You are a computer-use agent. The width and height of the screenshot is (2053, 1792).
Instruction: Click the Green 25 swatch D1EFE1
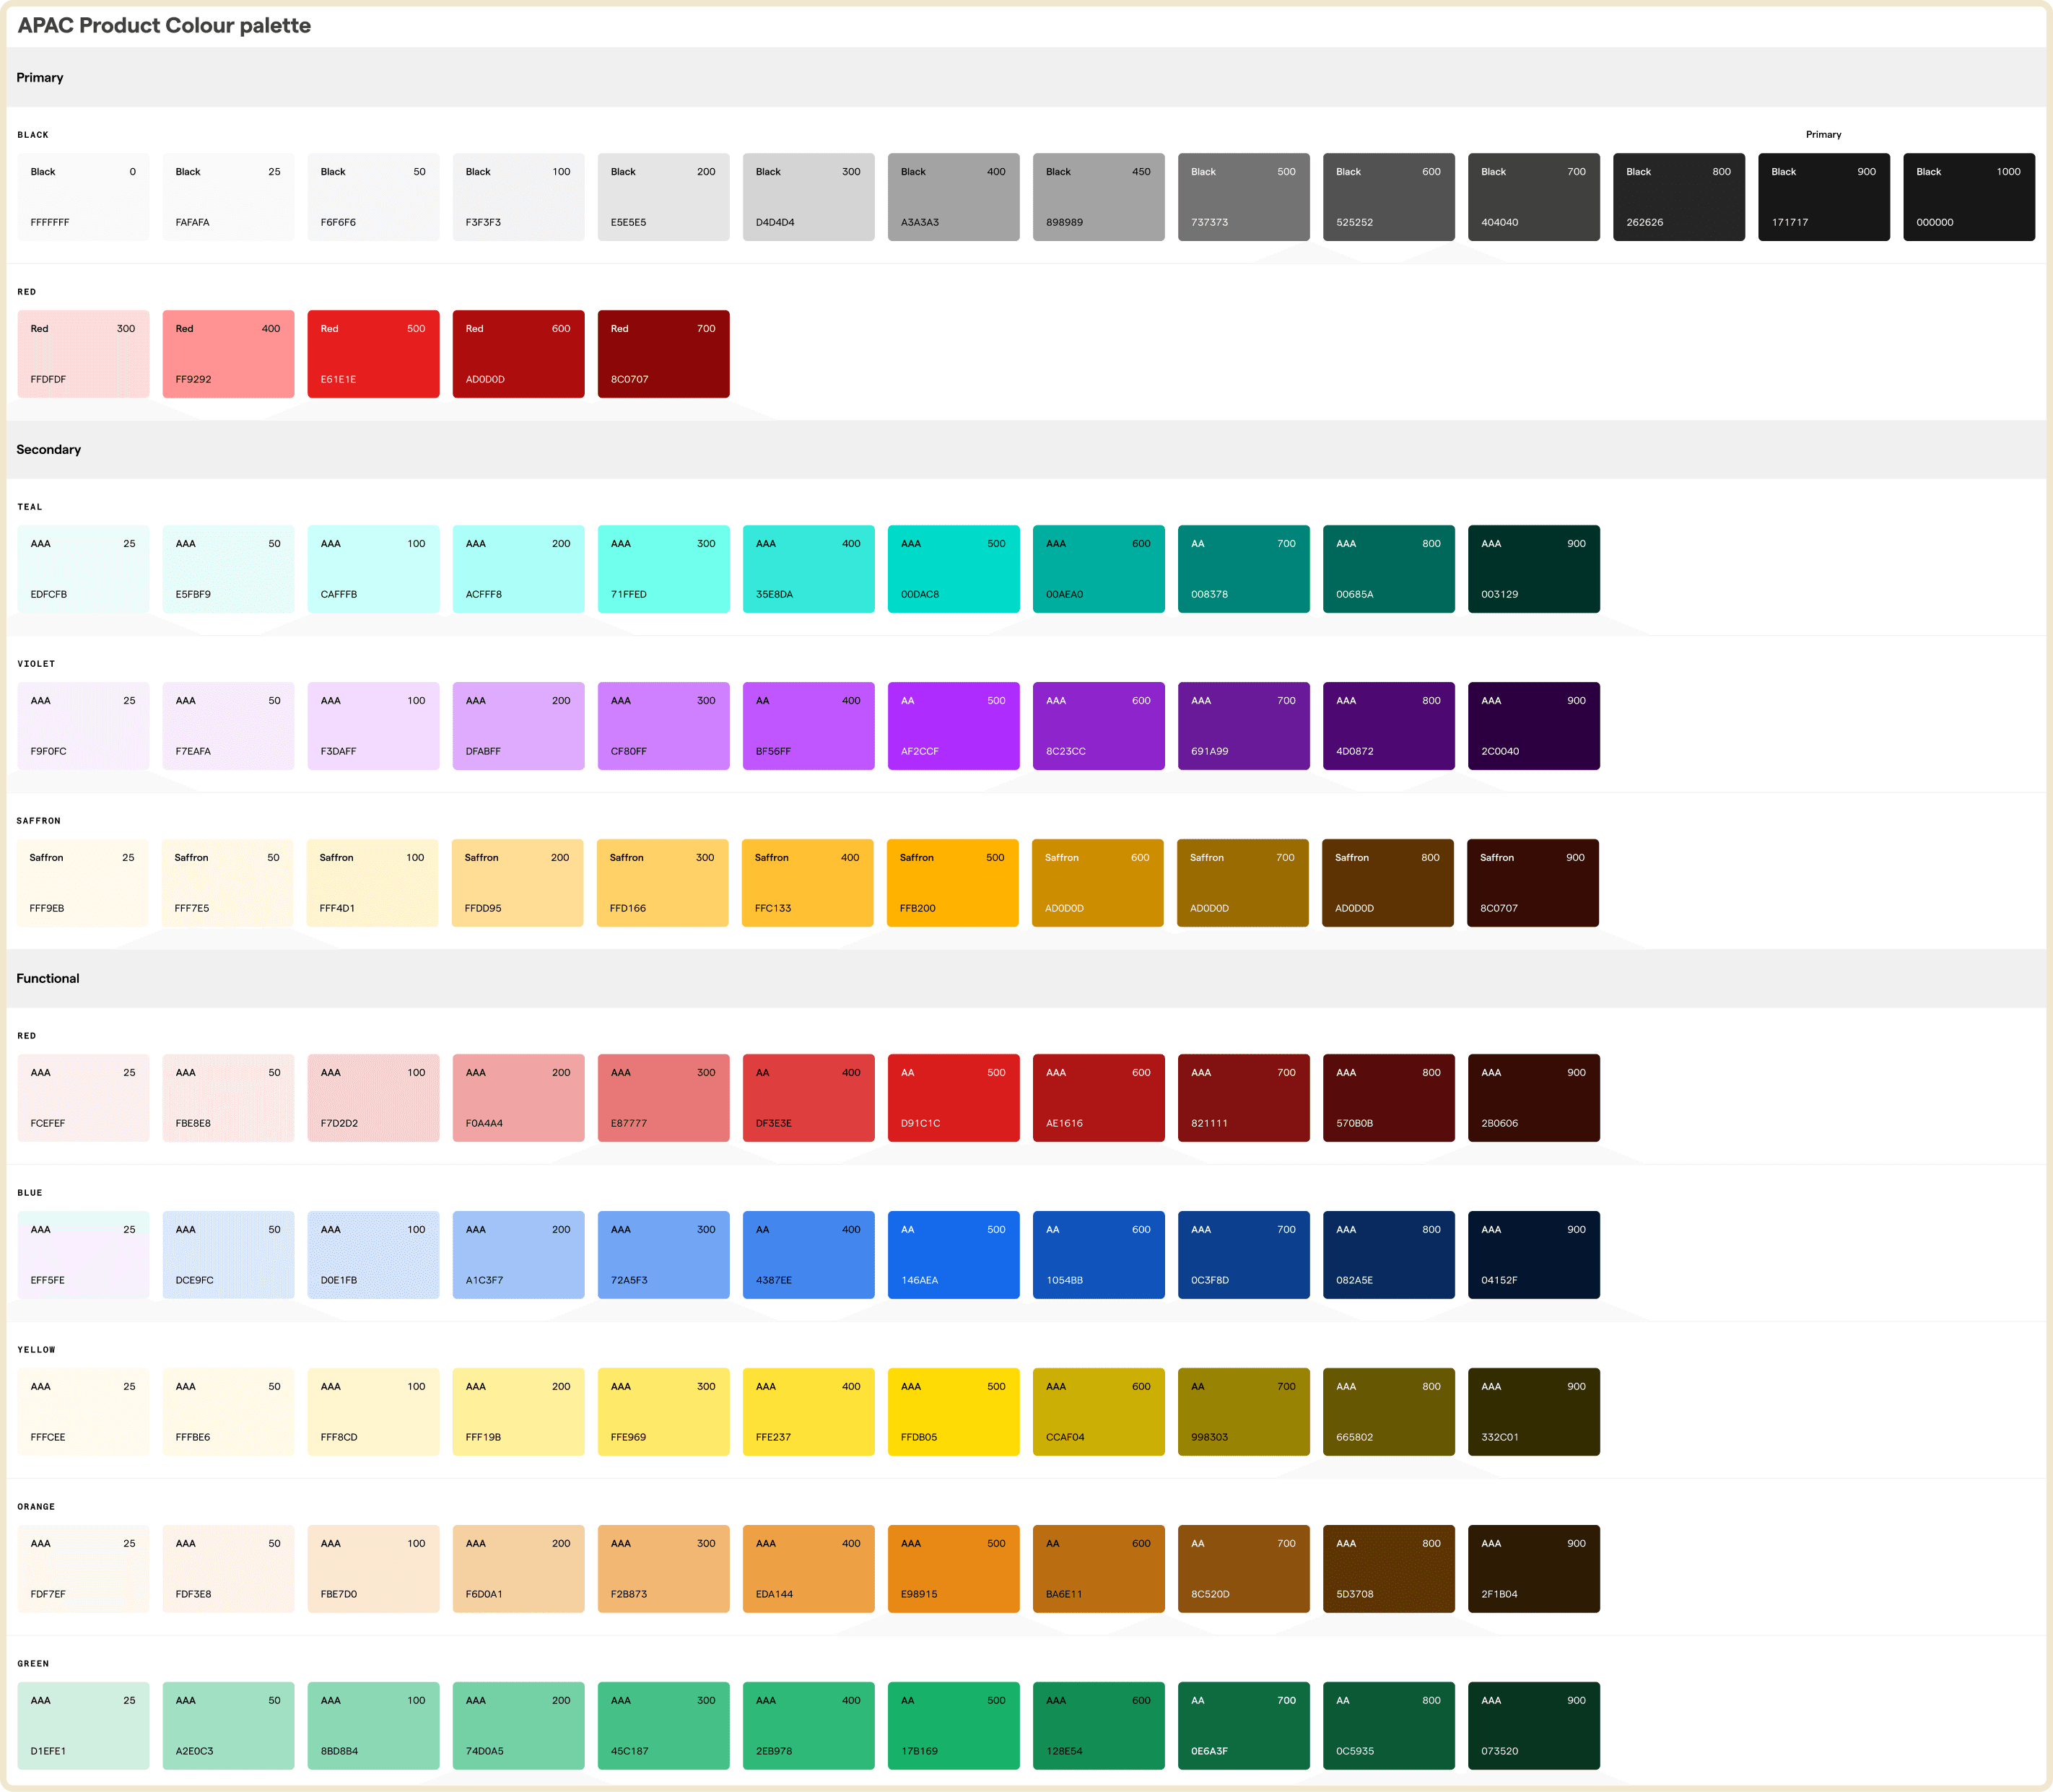coord(83,1726)
